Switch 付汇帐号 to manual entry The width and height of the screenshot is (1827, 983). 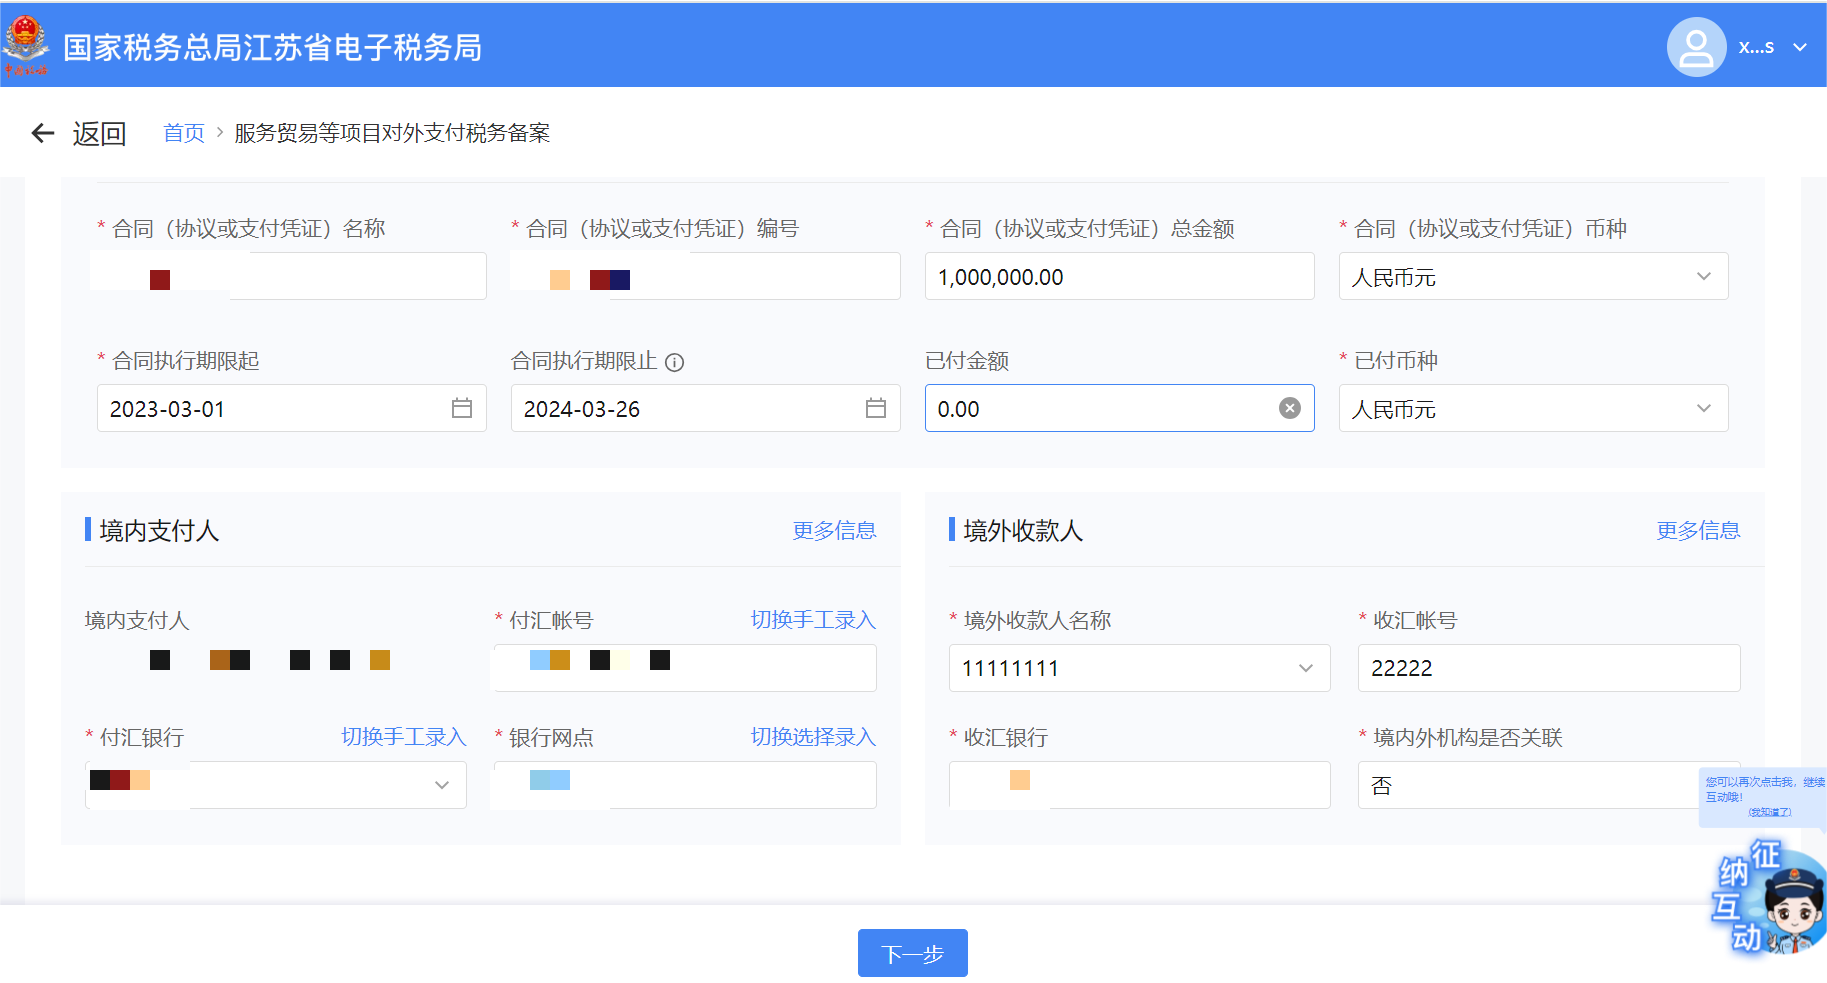tap(812, 620)
